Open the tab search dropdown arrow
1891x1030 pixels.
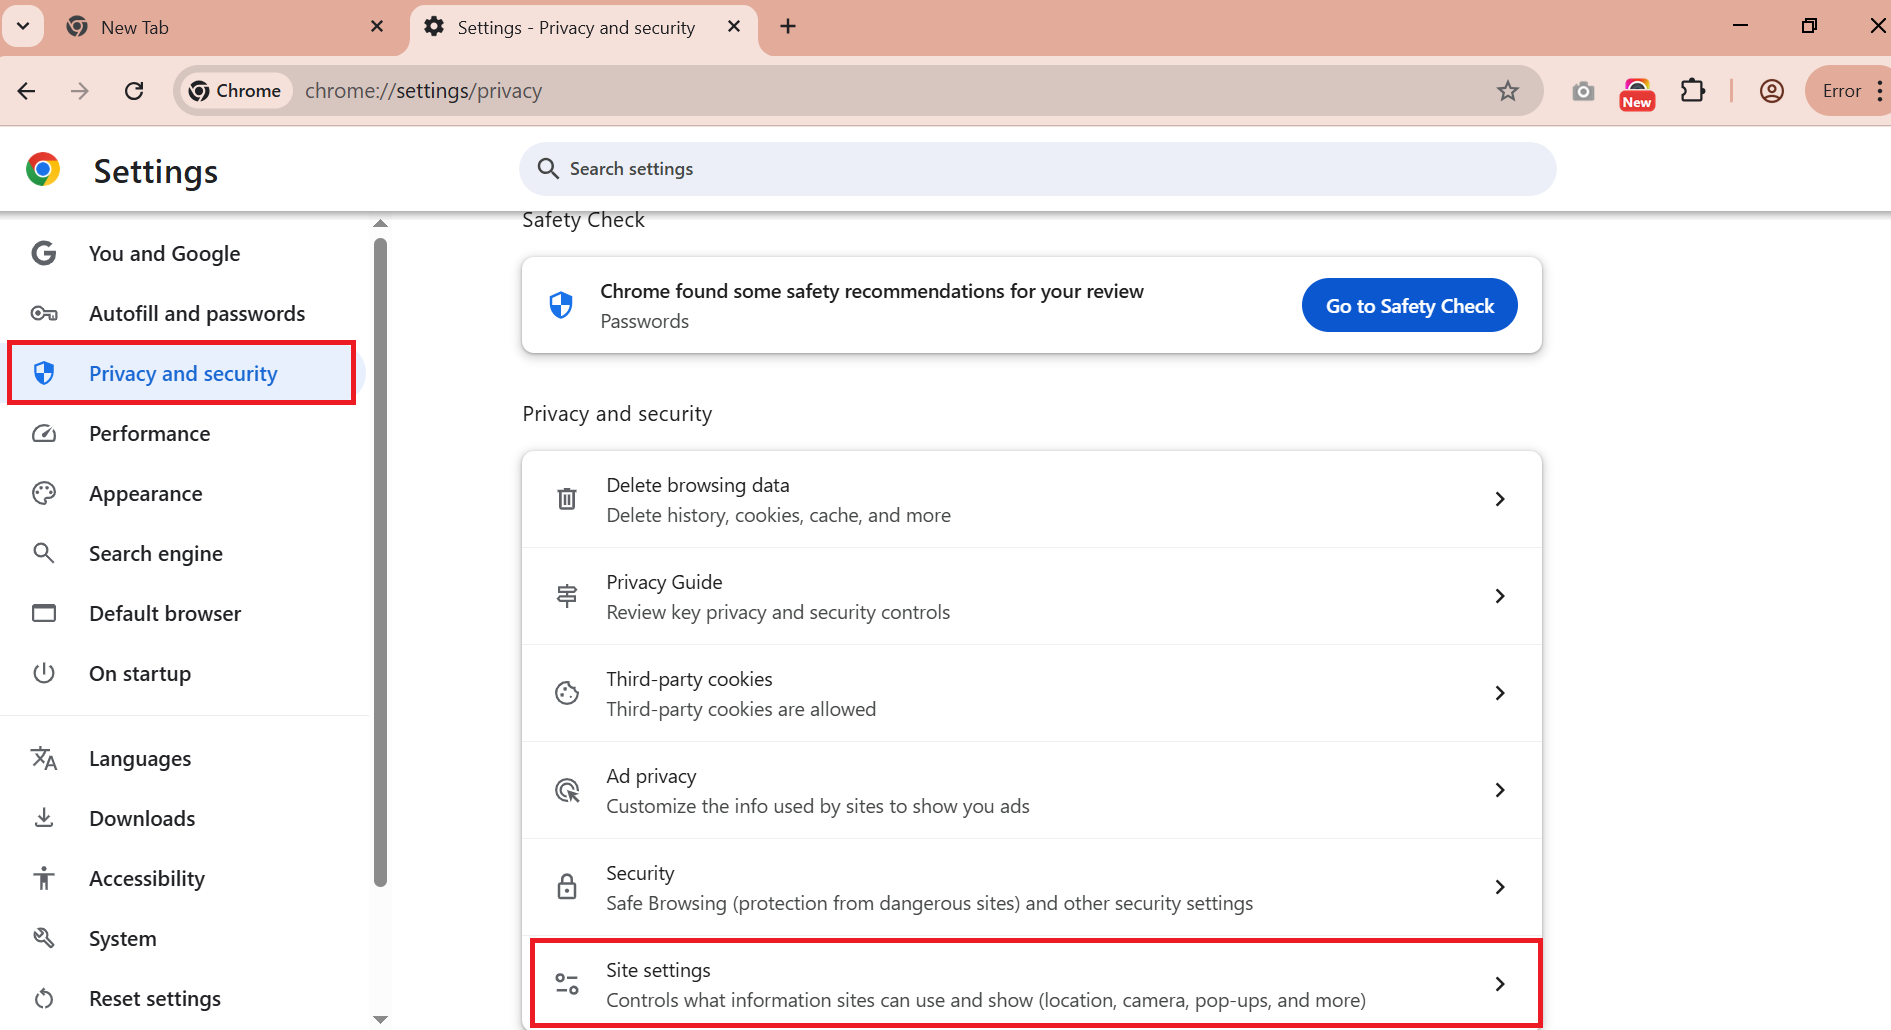point(23,26)
